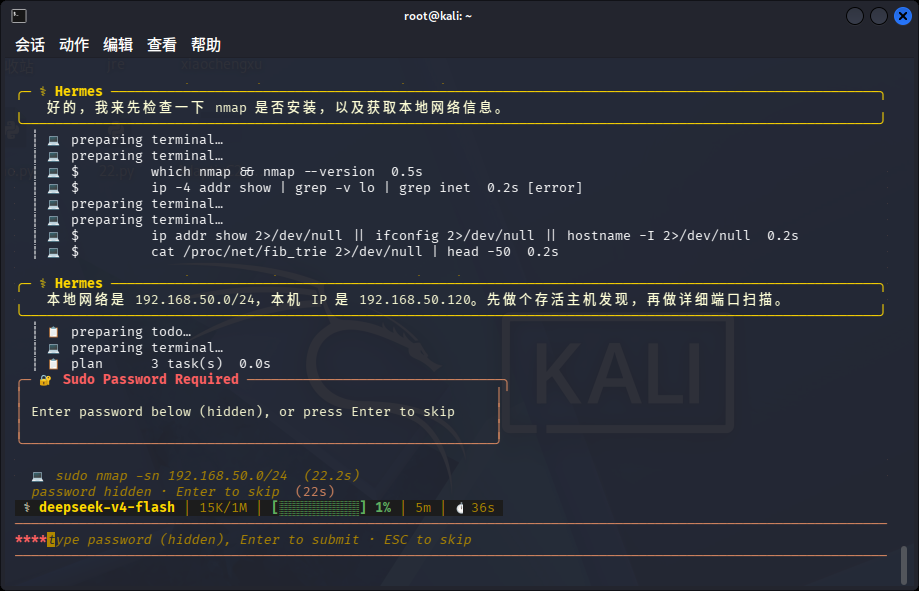Click the clipboard icon next to preparing todo
Viewport: 919px width, 591px height.
[53, 332]
